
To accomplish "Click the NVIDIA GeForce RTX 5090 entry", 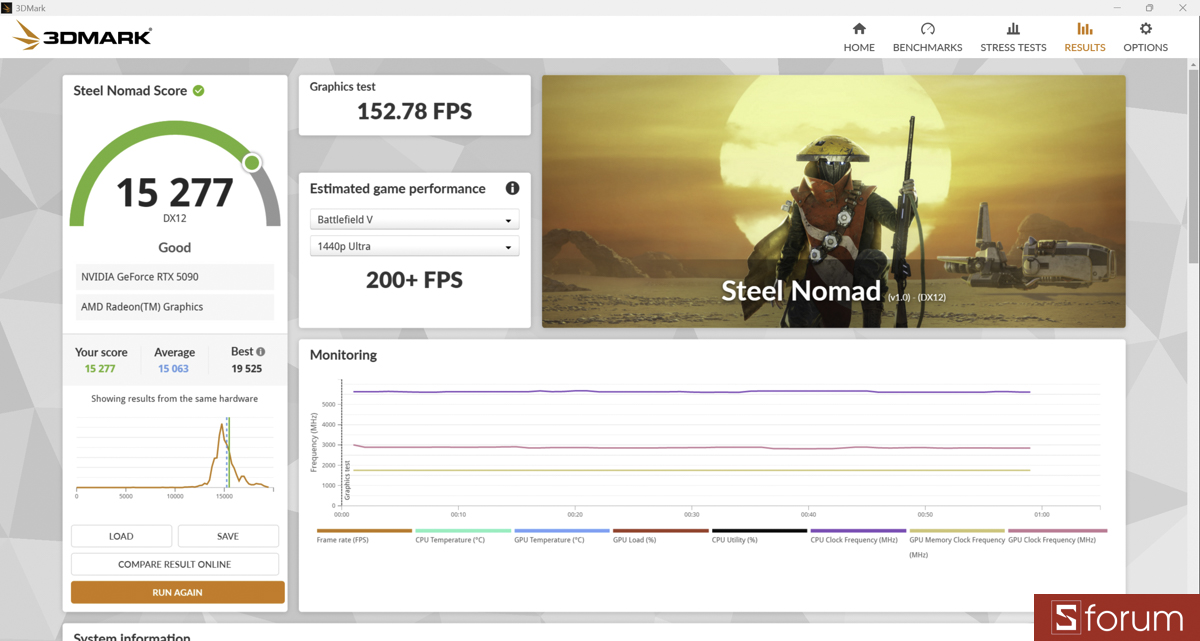I will coord(175,276).
